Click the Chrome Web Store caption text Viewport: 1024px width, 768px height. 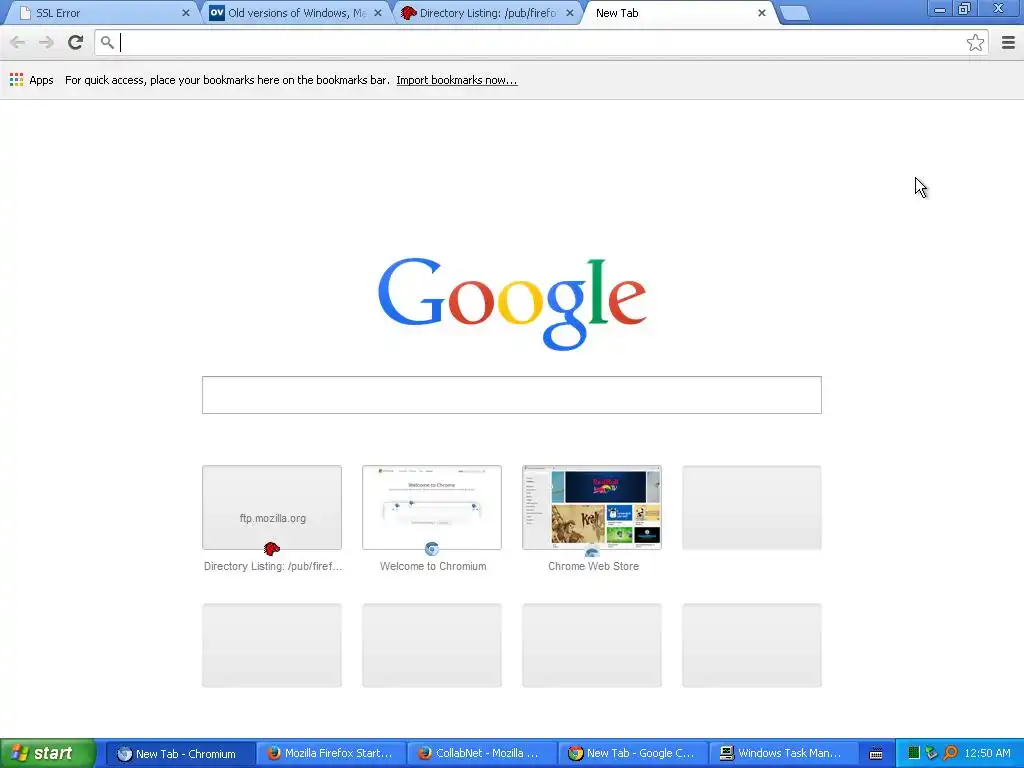point(593,566)
